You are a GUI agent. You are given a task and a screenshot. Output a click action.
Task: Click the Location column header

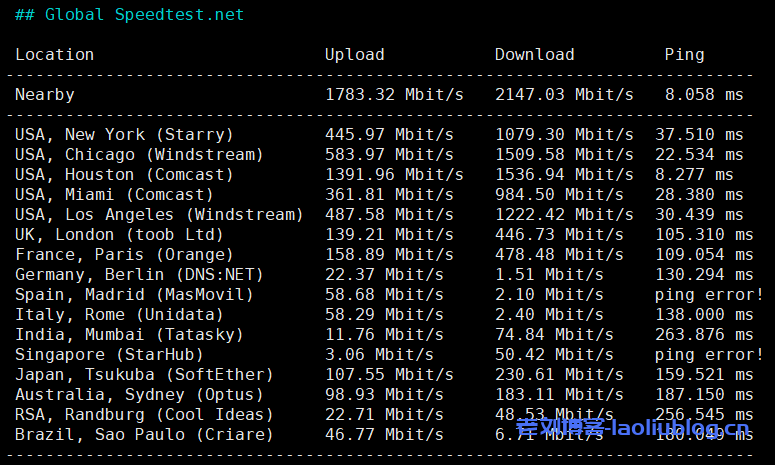pyautogui.click(x=54, y=55)
